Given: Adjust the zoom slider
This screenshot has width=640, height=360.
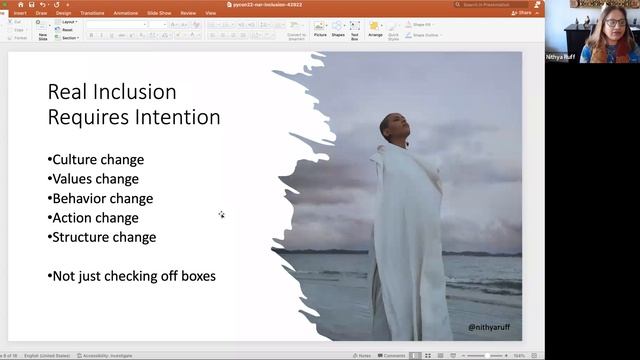Looking at the screenshot, I should point(484,356).
